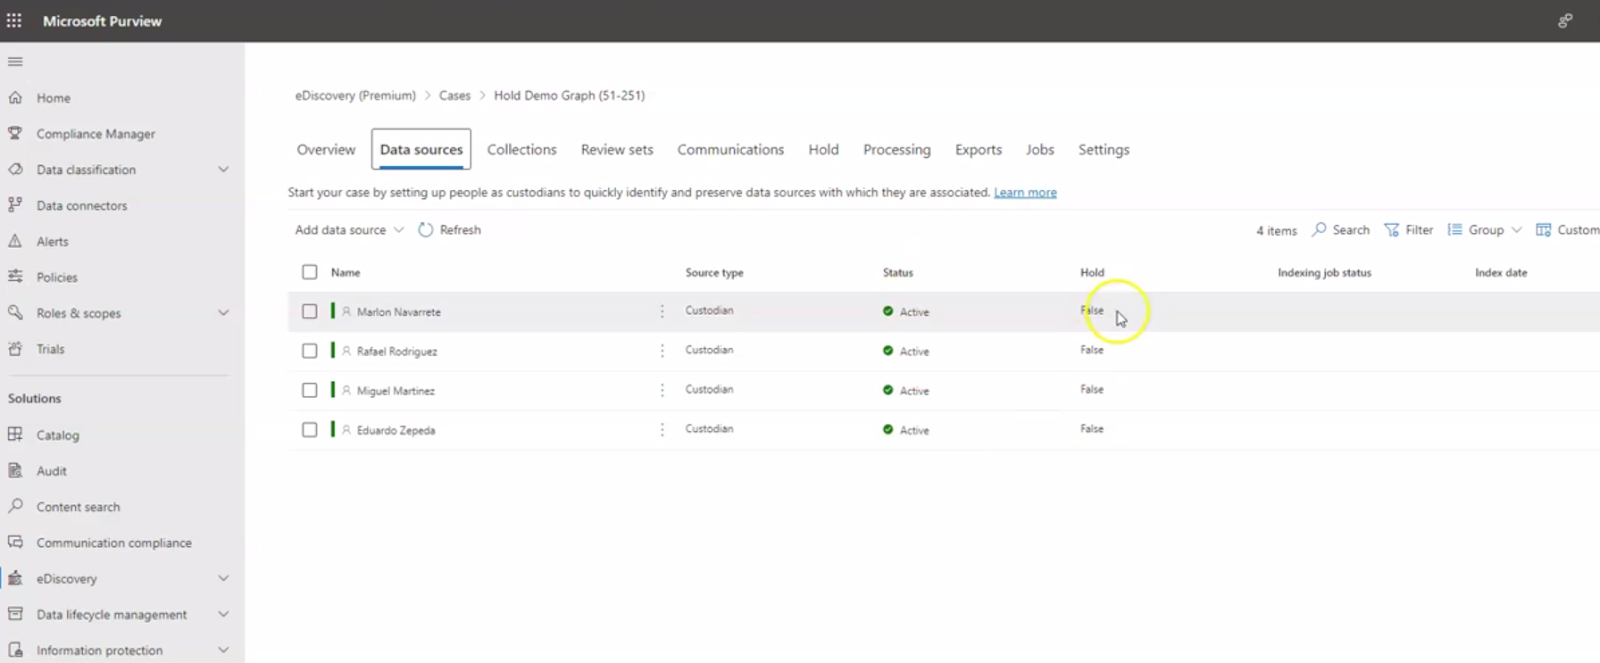Click the Learn more link
Image resolution: width=1600 pixels, height=663 pixels.
coord(1025,192)
